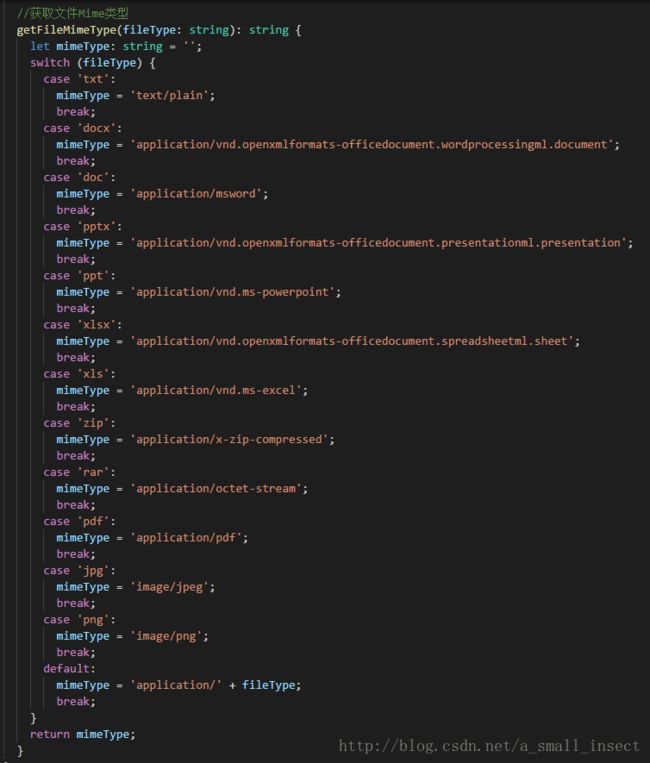Click the case 'pdf' label
The width and height of the screenshot is (650, 763).
coord(79,521)
